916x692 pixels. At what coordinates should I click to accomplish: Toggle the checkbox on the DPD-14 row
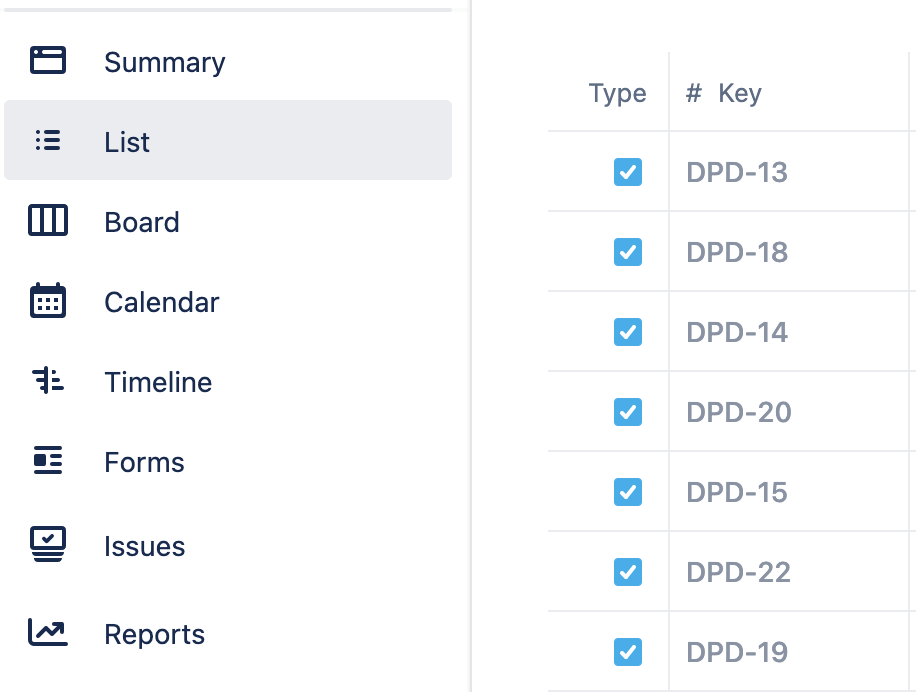(627, 332)
